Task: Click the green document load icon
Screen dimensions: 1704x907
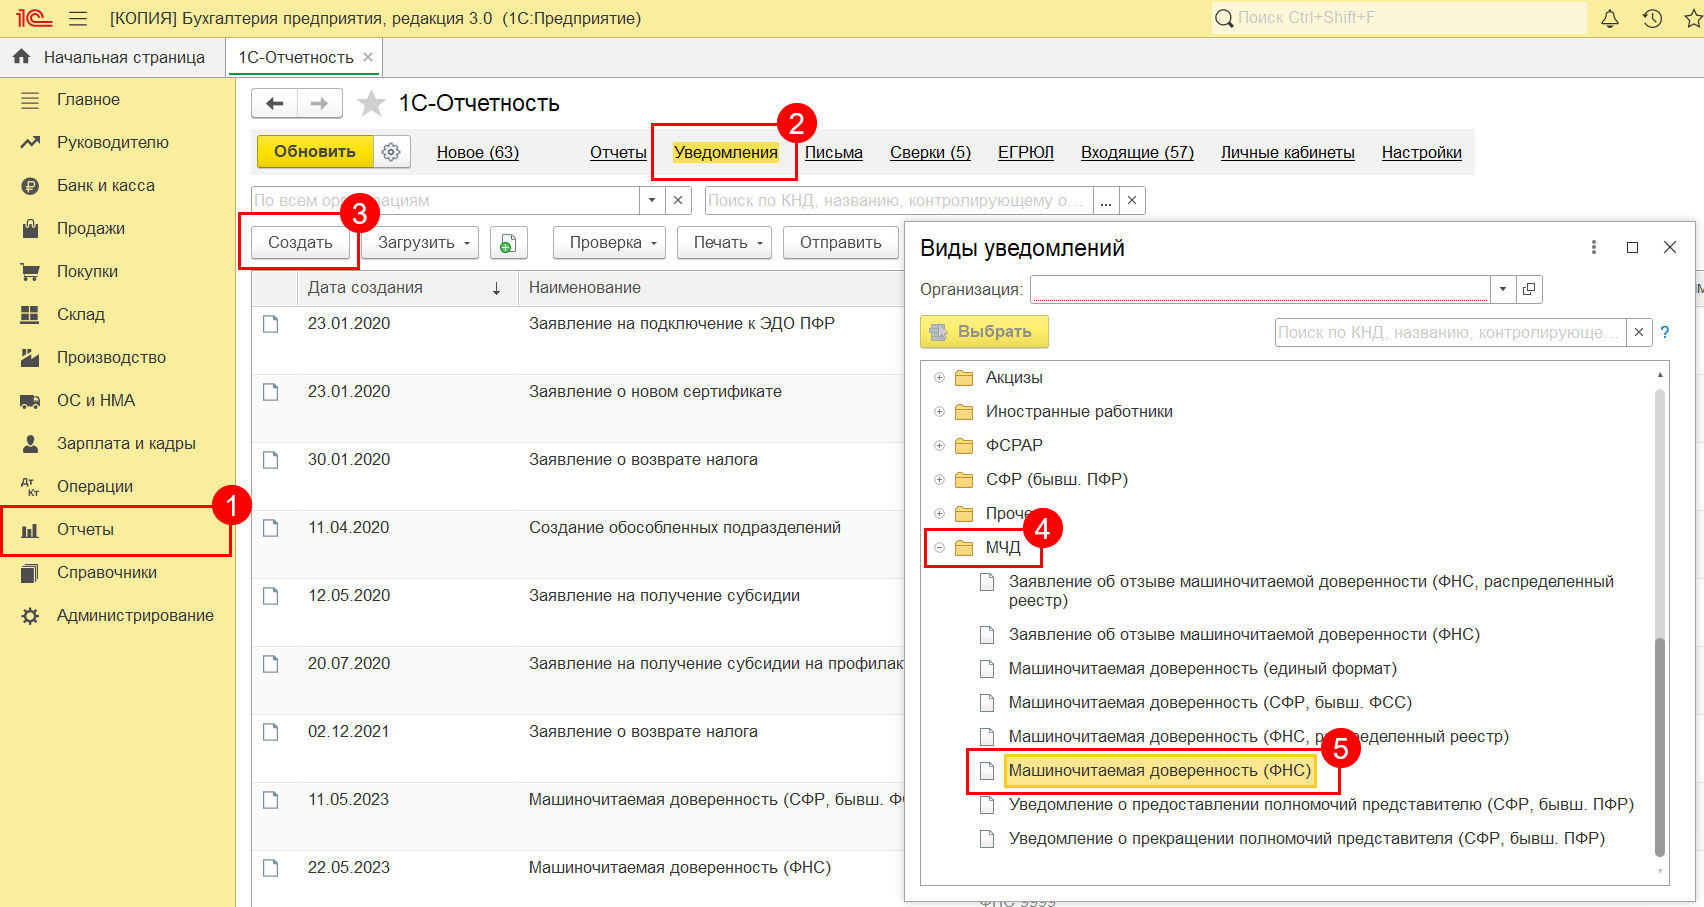Action: pos(508,243)
